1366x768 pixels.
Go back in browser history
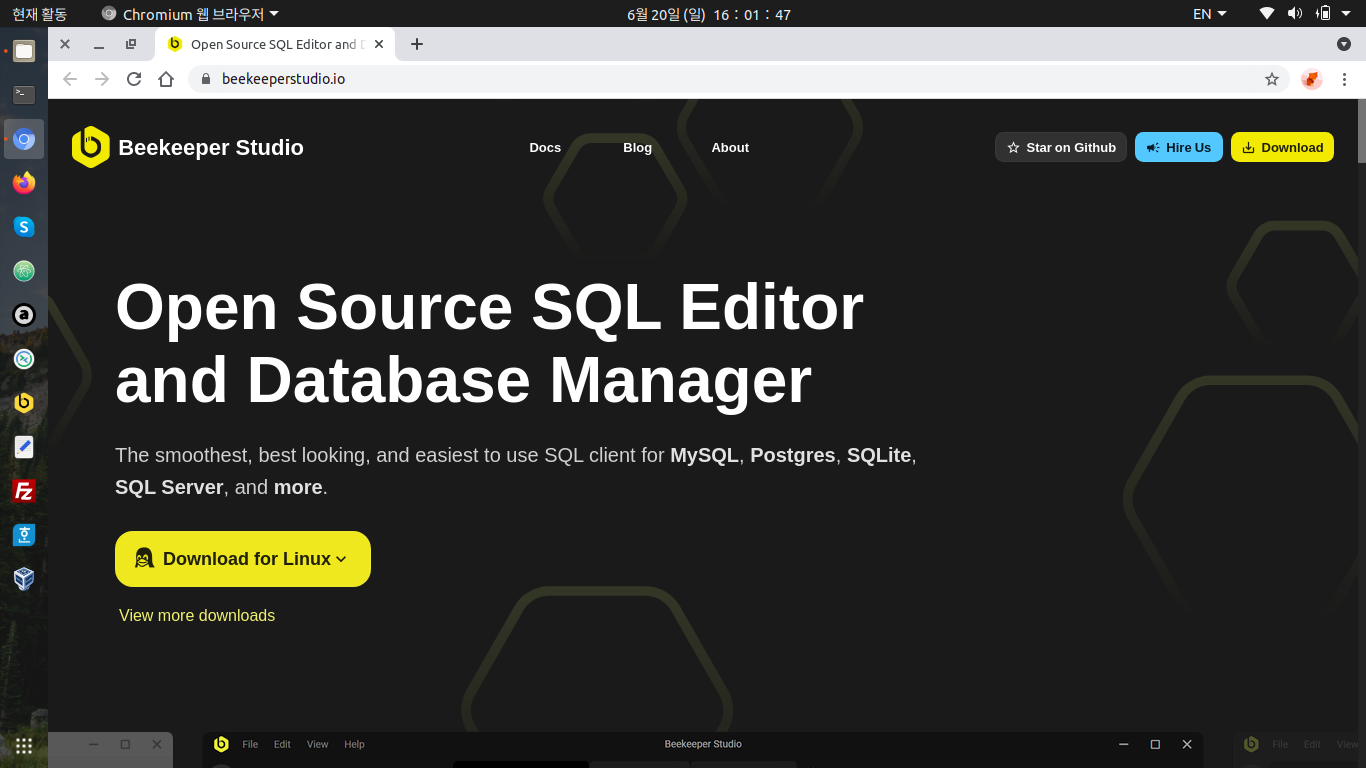pos(70,79)
